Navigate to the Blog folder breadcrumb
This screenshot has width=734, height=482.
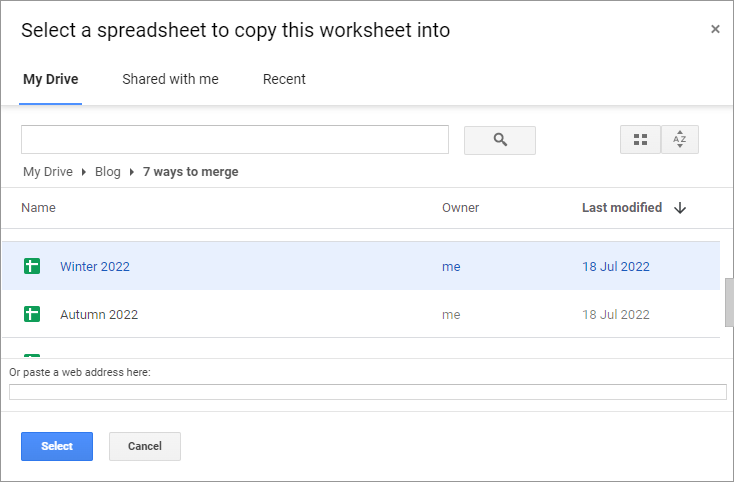tap(107, 172)
